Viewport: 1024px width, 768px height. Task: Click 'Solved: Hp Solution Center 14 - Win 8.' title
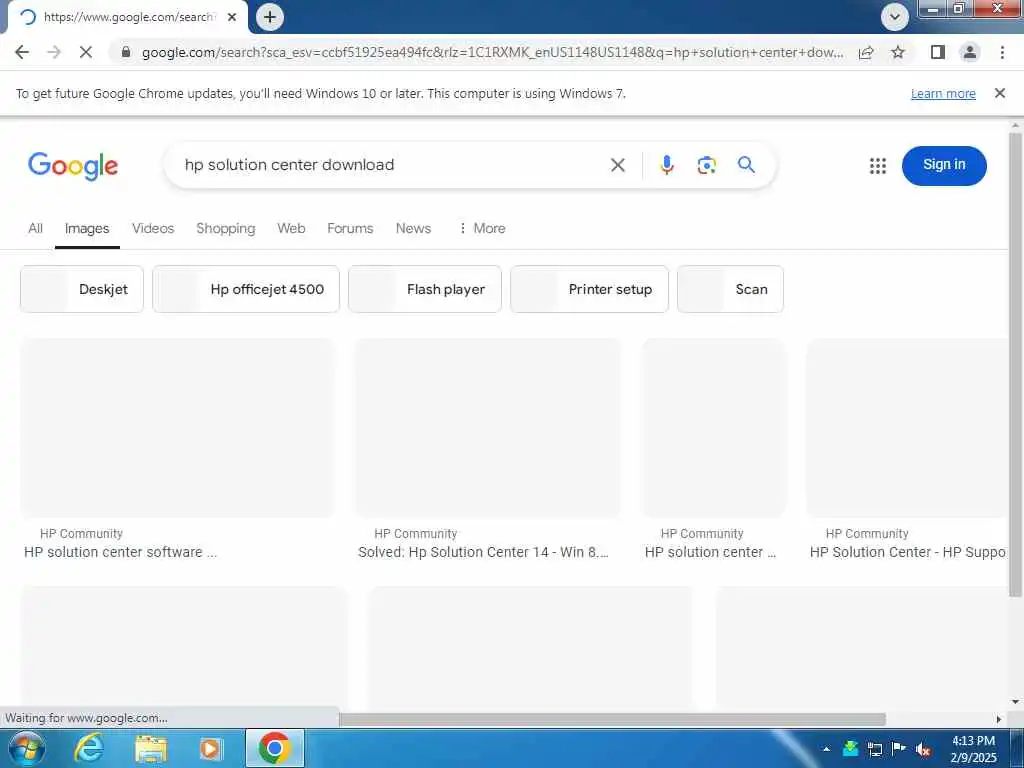483,552
